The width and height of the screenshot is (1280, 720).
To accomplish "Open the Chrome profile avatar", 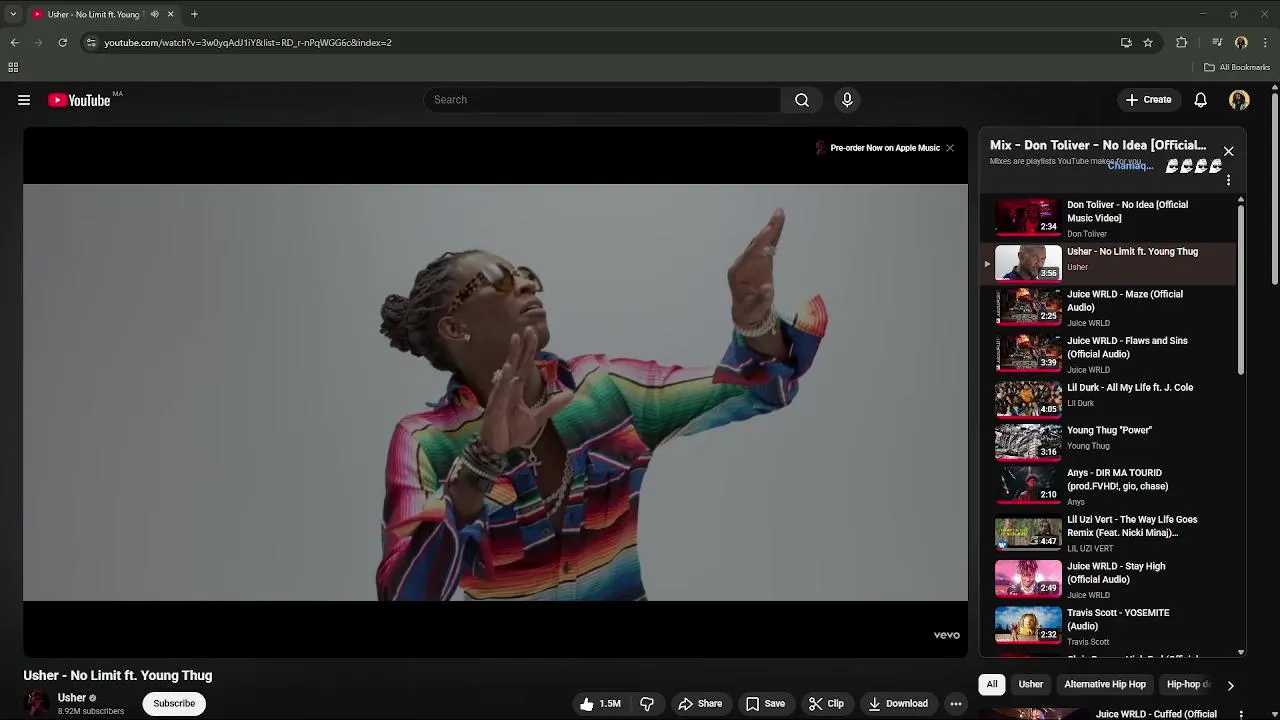I will tap(1241, 42).
